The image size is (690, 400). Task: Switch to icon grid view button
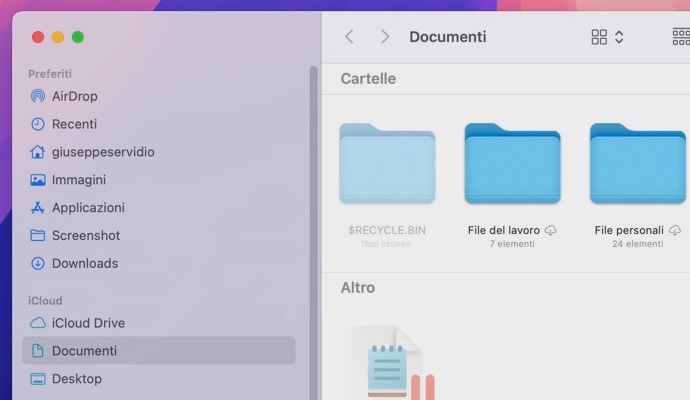click(x=599, y=37)
